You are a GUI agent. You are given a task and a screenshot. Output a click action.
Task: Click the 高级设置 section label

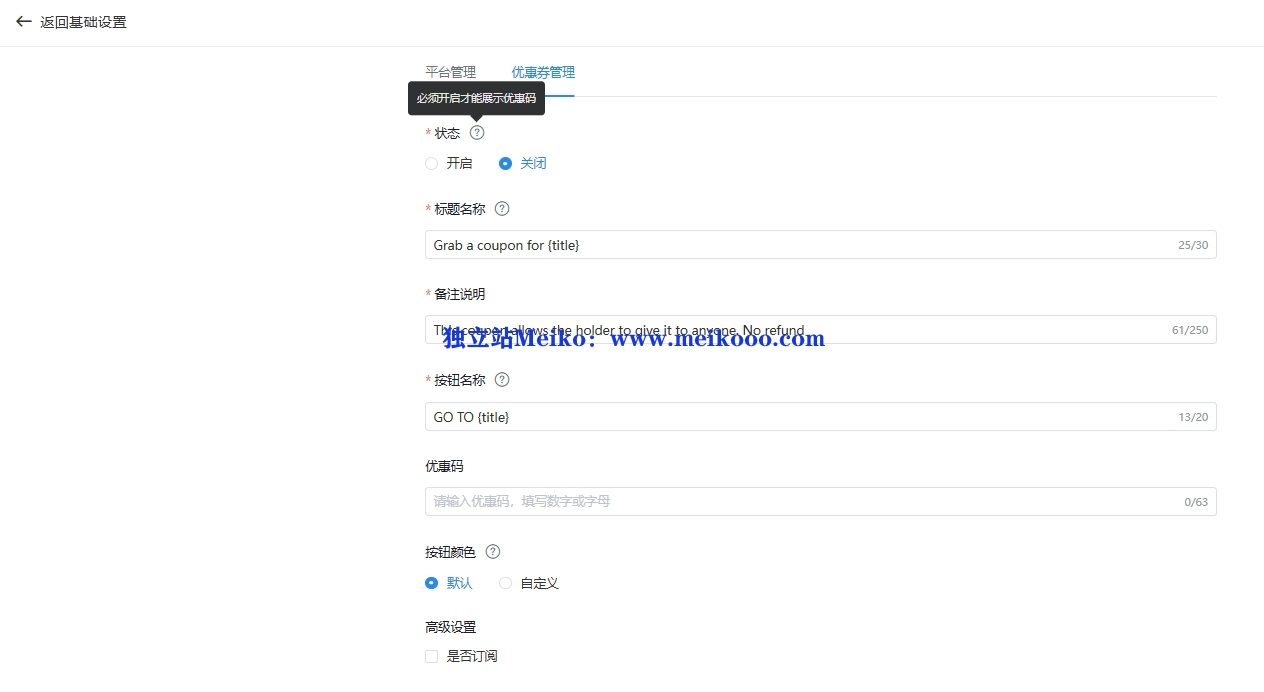coord(450,626)
